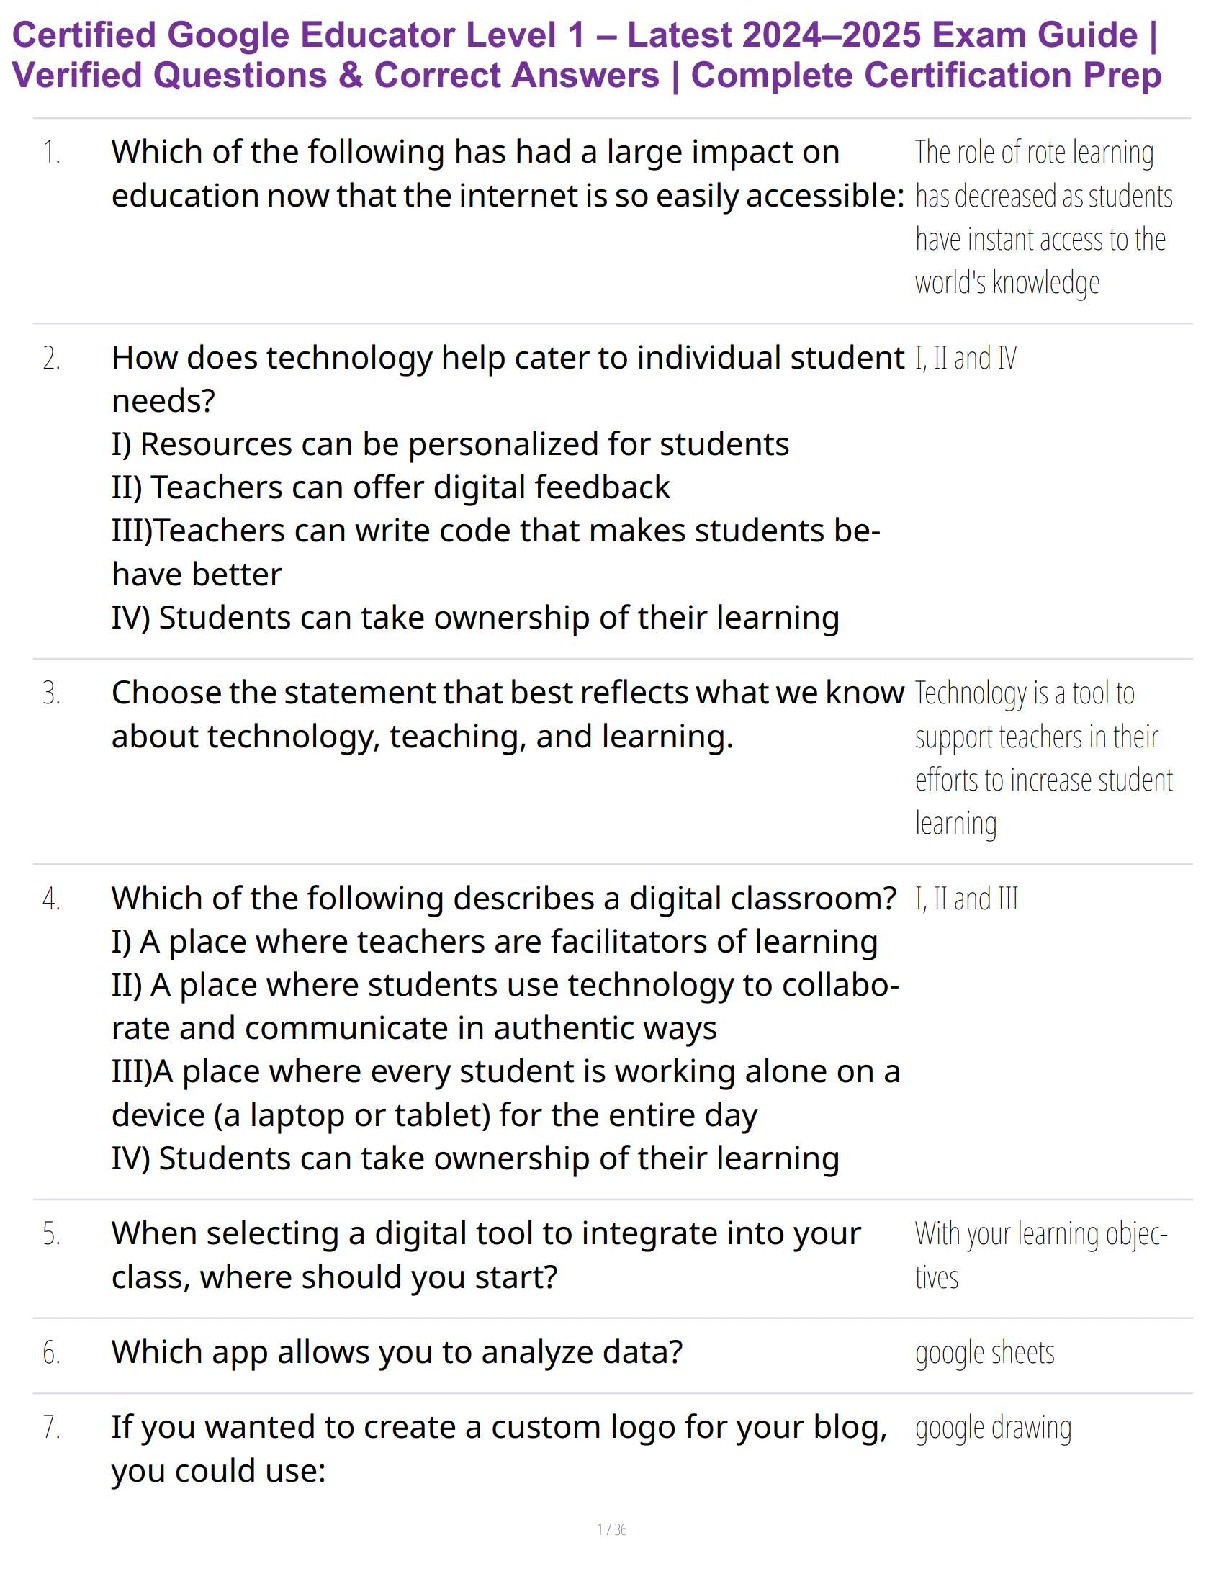This screenshot has height=1584, width=1224.
Task: Click the answer about rote learning decreasing
Action: [1043, 217]
